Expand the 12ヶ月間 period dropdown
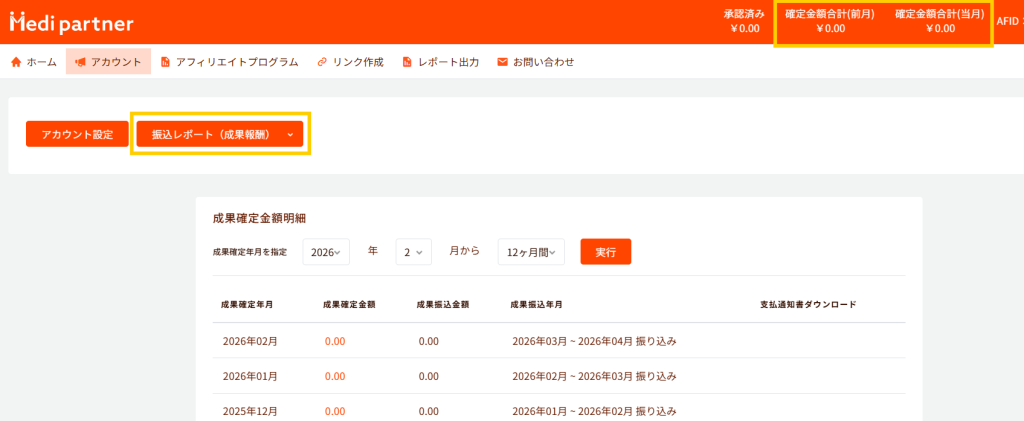Image resolution: width=1024 pixels, height=421 pixels. pos(531,252)
